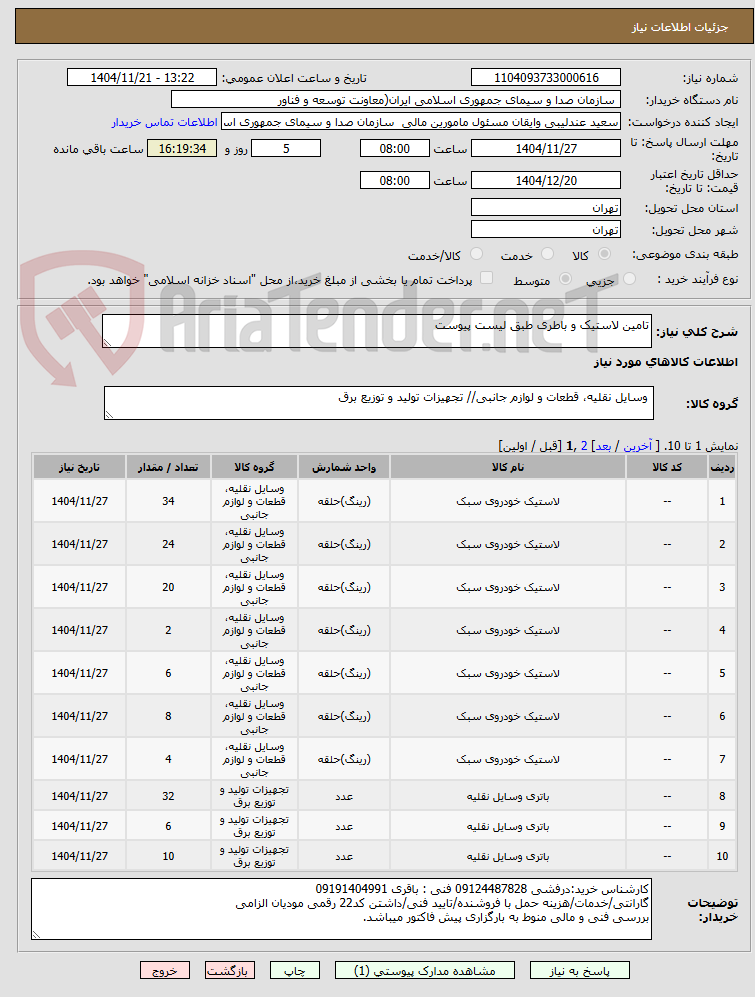The width and height of the screenshot is (755, 997).
Task: Click the تاریخ نیاز column header
Action: tap(80, 467)
